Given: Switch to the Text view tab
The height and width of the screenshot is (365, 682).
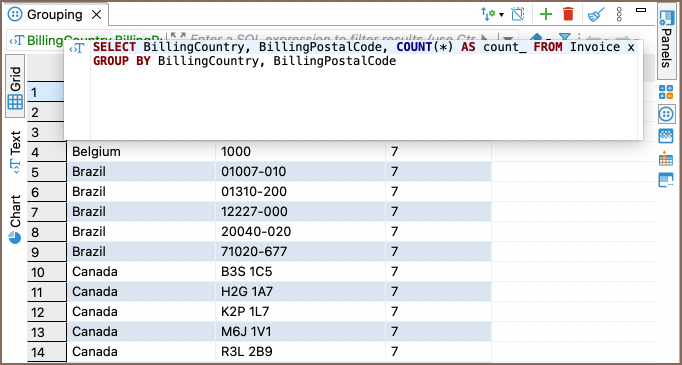Looking at the screenshot, I should click(x=15, y=152).
